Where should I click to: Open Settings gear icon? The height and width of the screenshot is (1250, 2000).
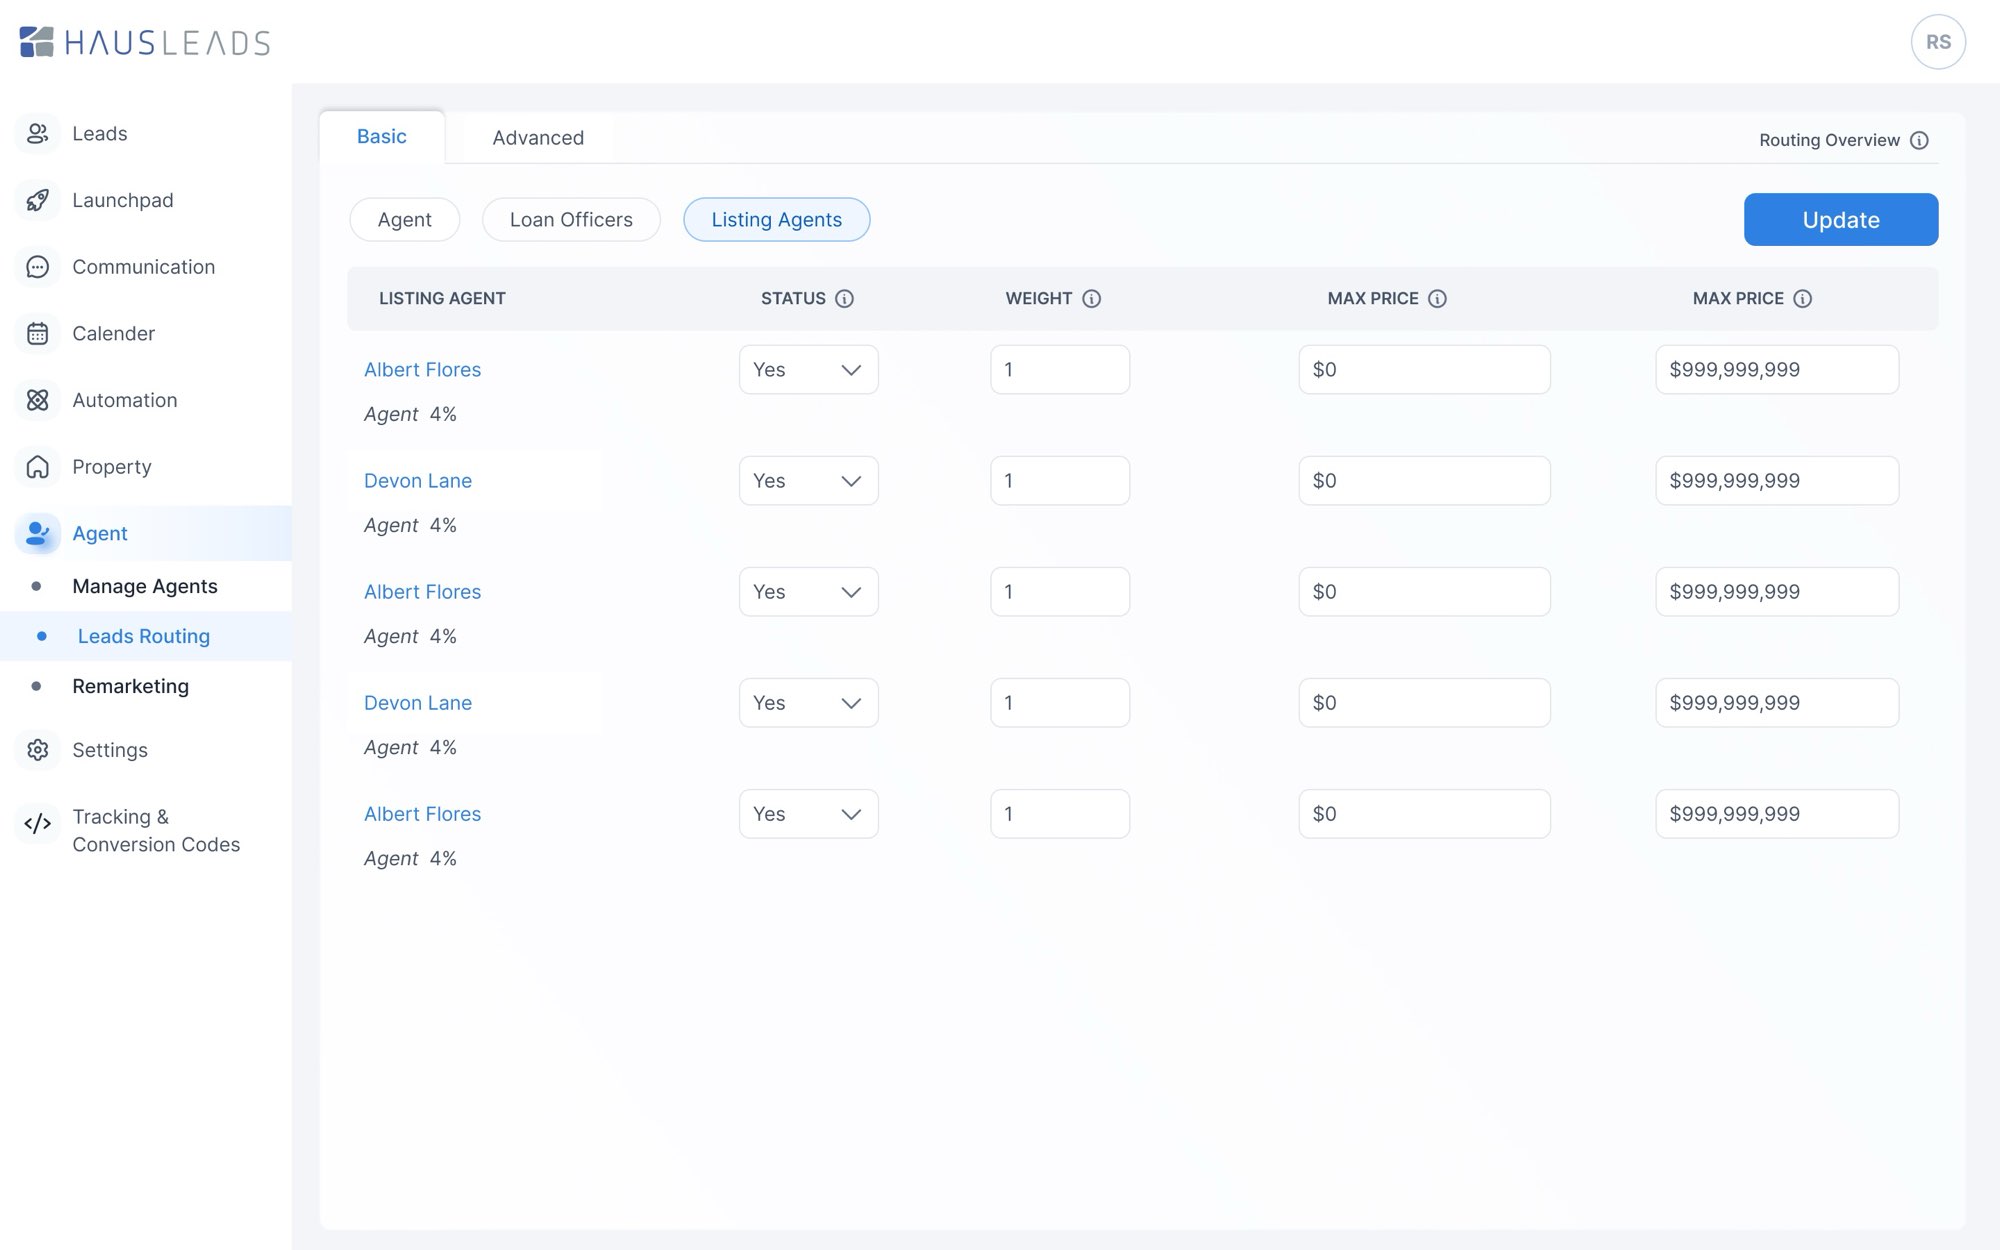click(37, 750)
